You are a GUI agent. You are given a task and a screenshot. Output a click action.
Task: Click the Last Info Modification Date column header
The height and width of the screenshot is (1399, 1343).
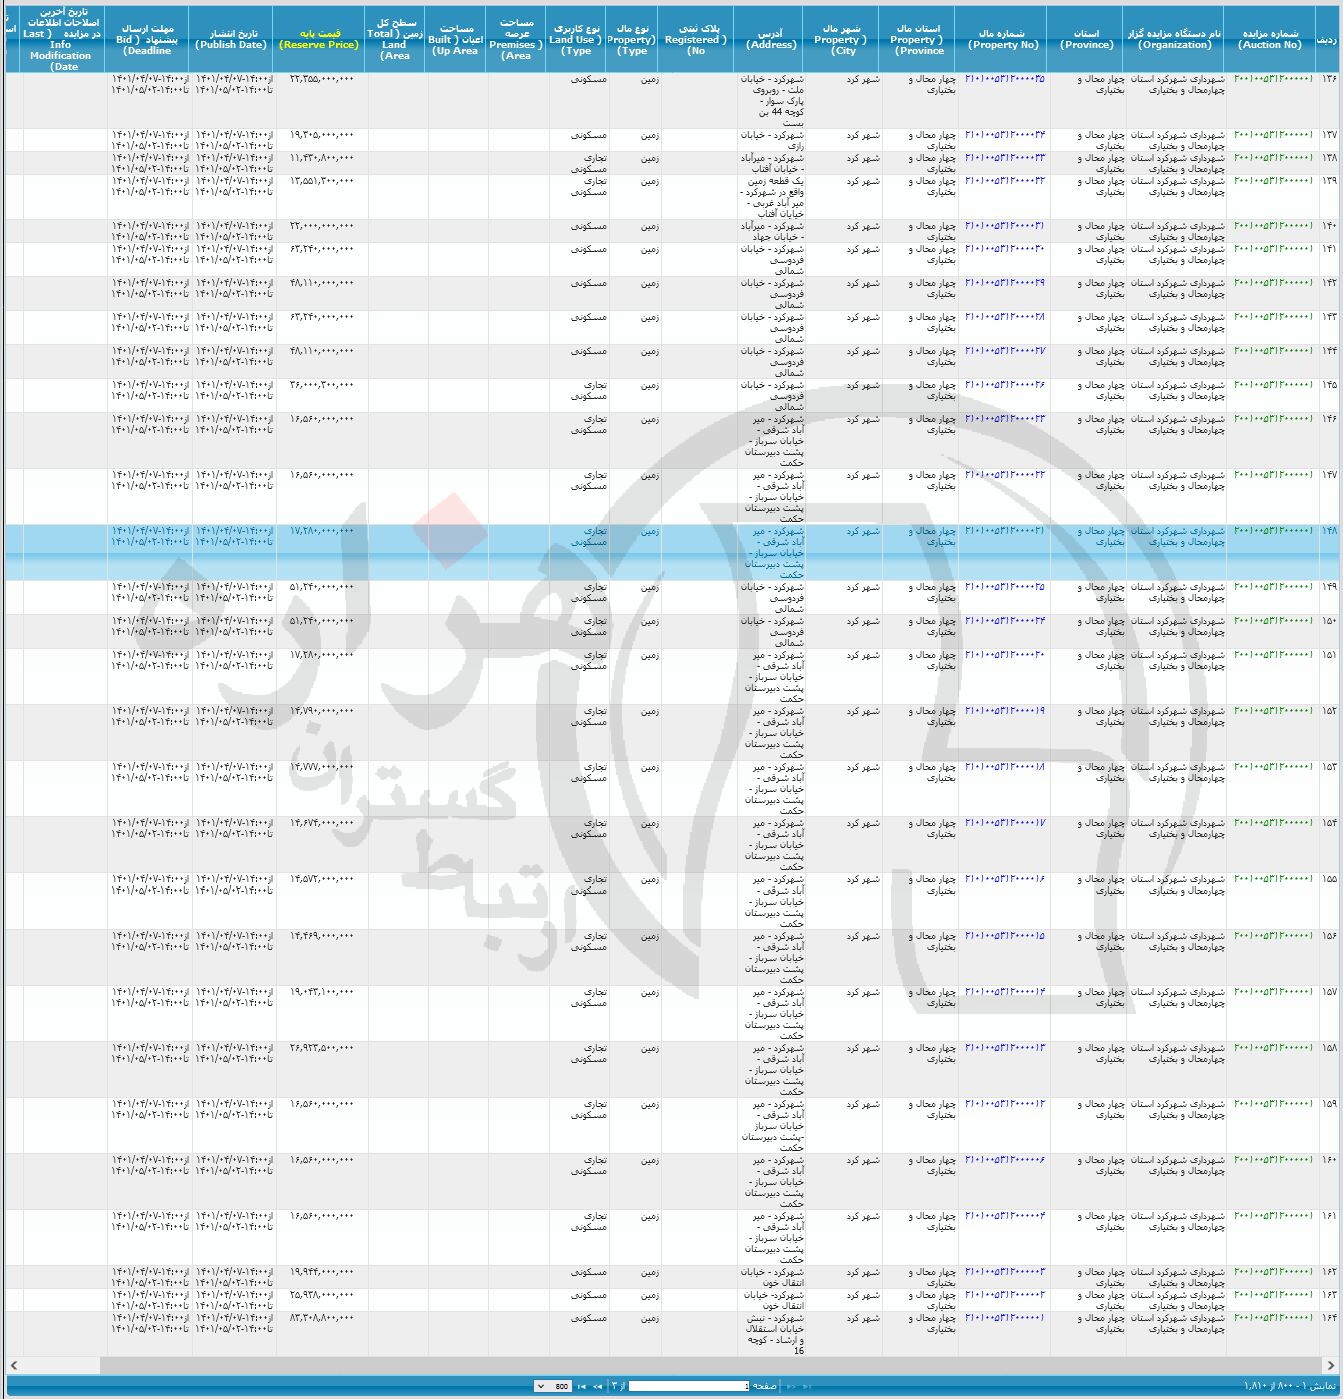64,39
